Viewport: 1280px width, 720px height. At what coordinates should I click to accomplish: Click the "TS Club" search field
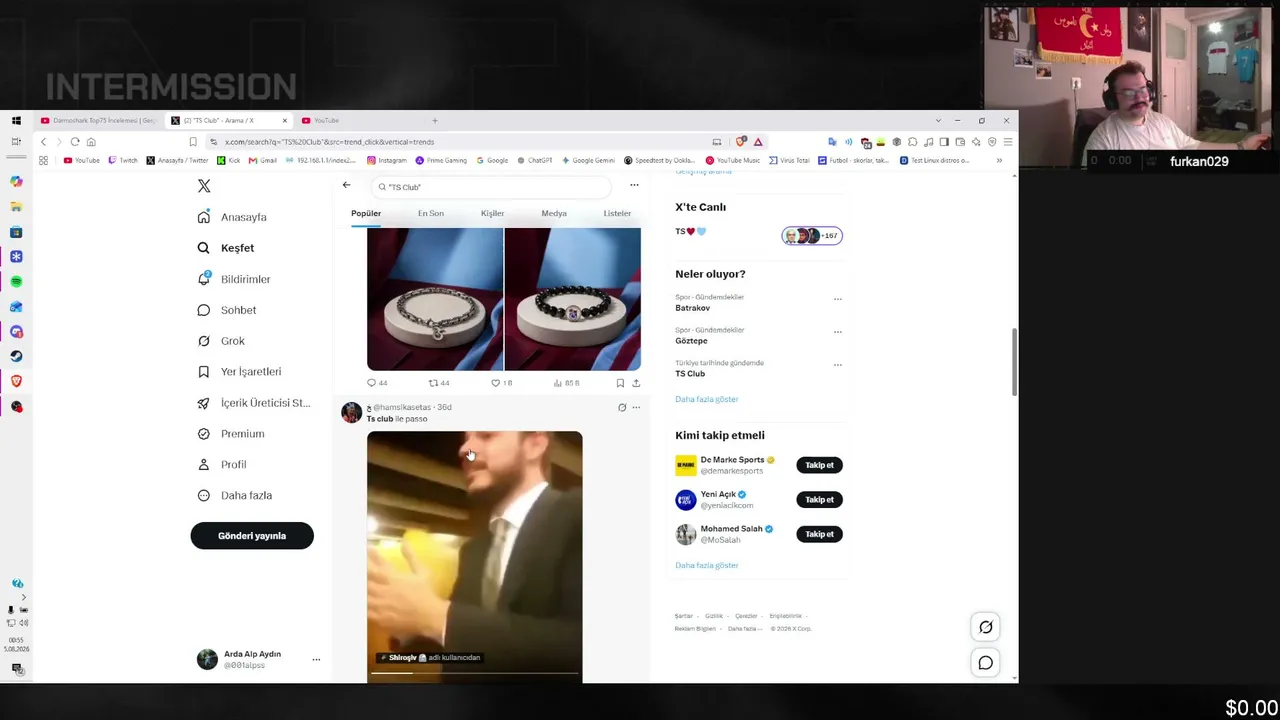[x=491, y=187]
